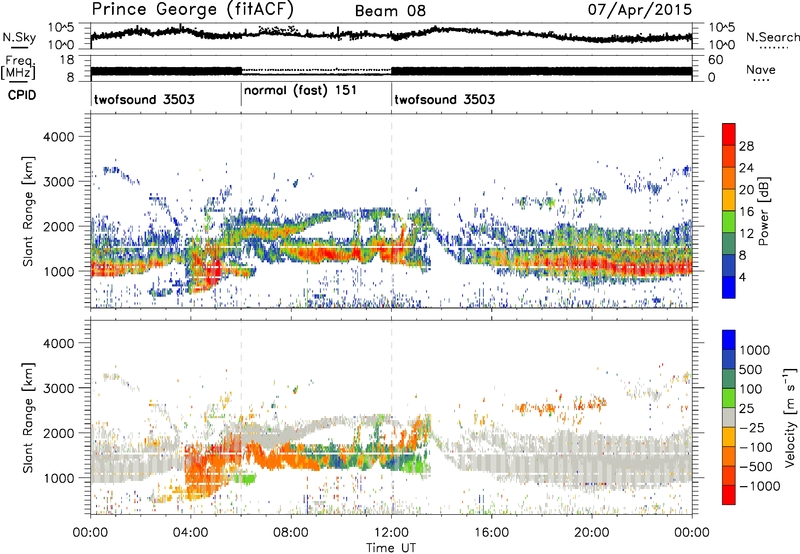The height and width of the screenshot is (554, 800).
Task: Click the "4000" tick of the power panel
Action: point(58,137)
